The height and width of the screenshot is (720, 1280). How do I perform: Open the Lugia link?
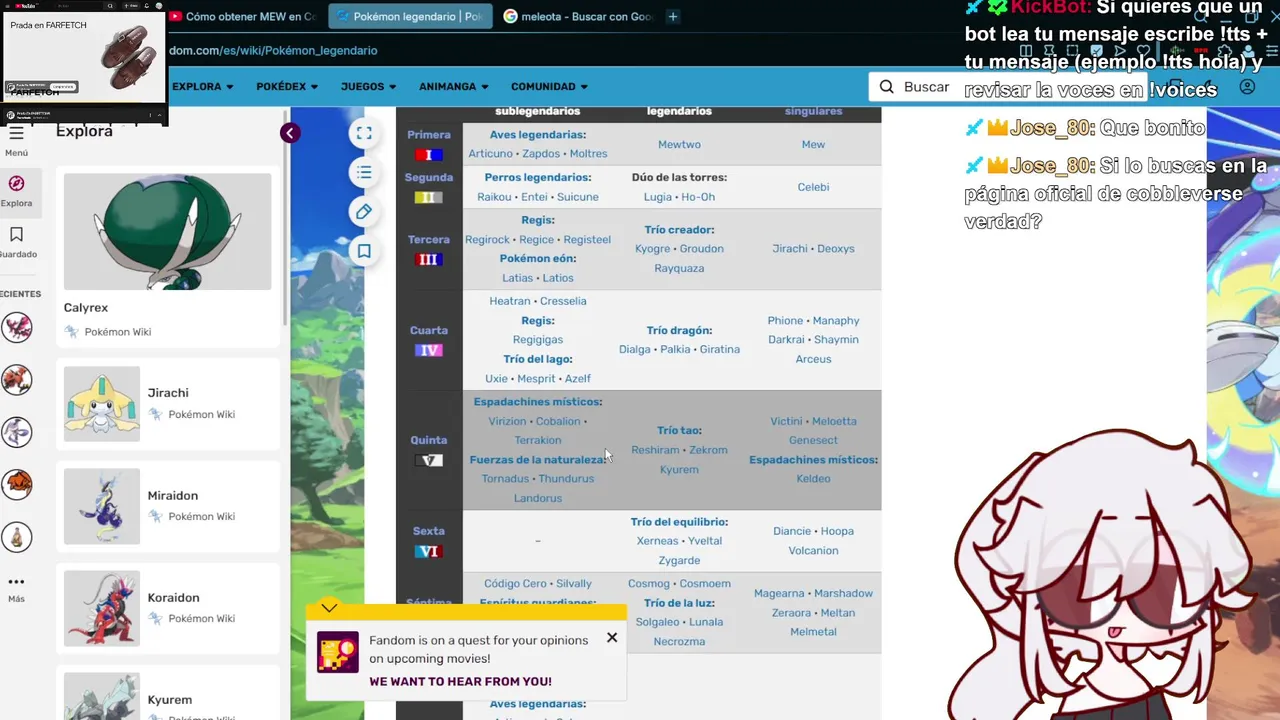click(x=658, y=197)
